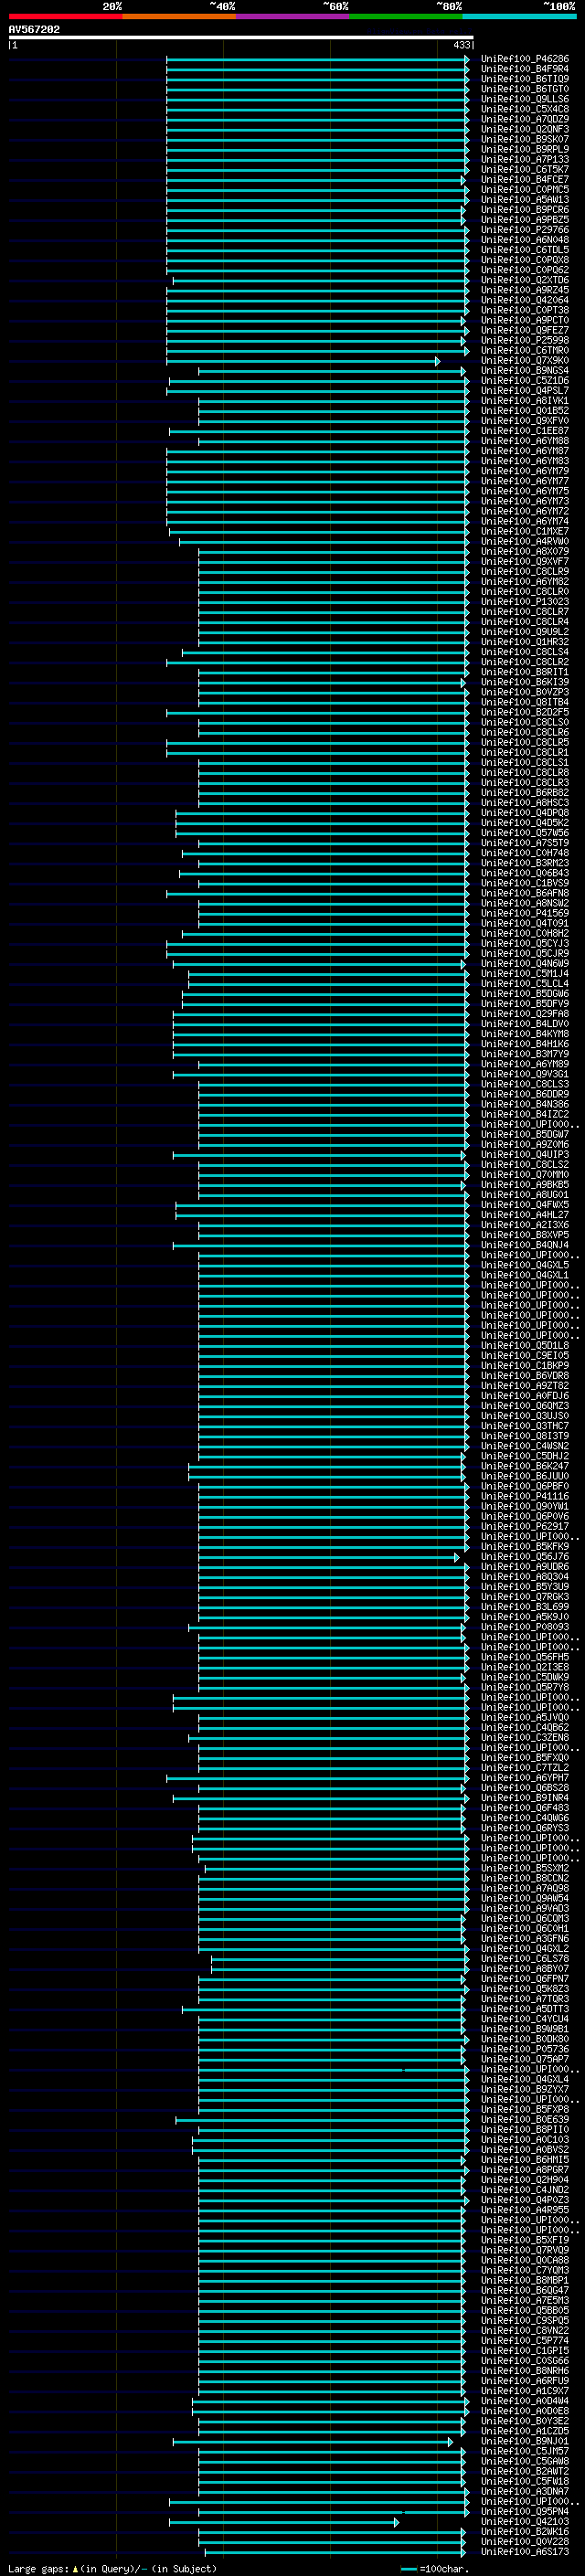The width and height of the screenshot is (585, 2576).
Task: Open hit UniRef100_C5X4C8
Action: pos(524,109)
